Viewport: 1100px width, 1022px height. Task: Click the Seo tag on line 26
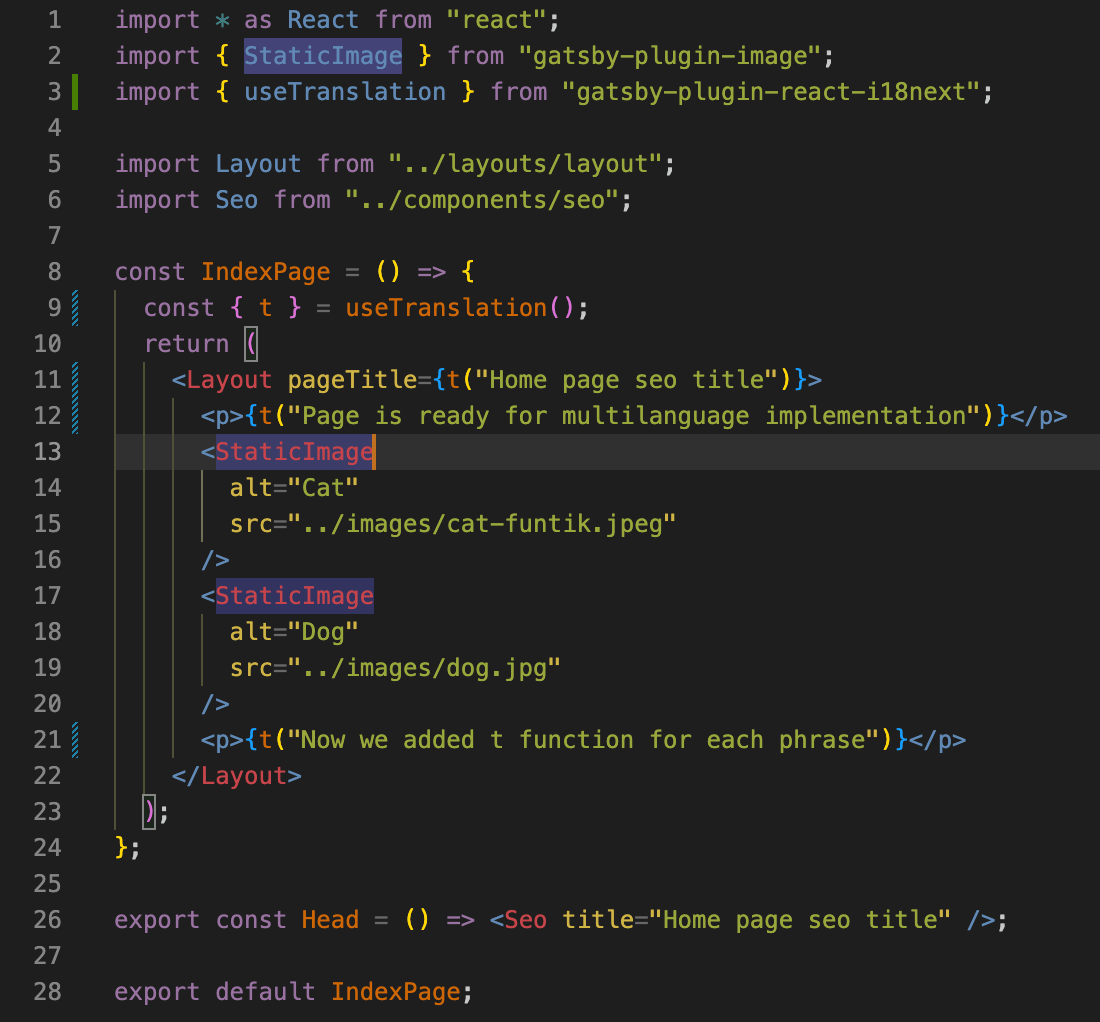point(525,920)
